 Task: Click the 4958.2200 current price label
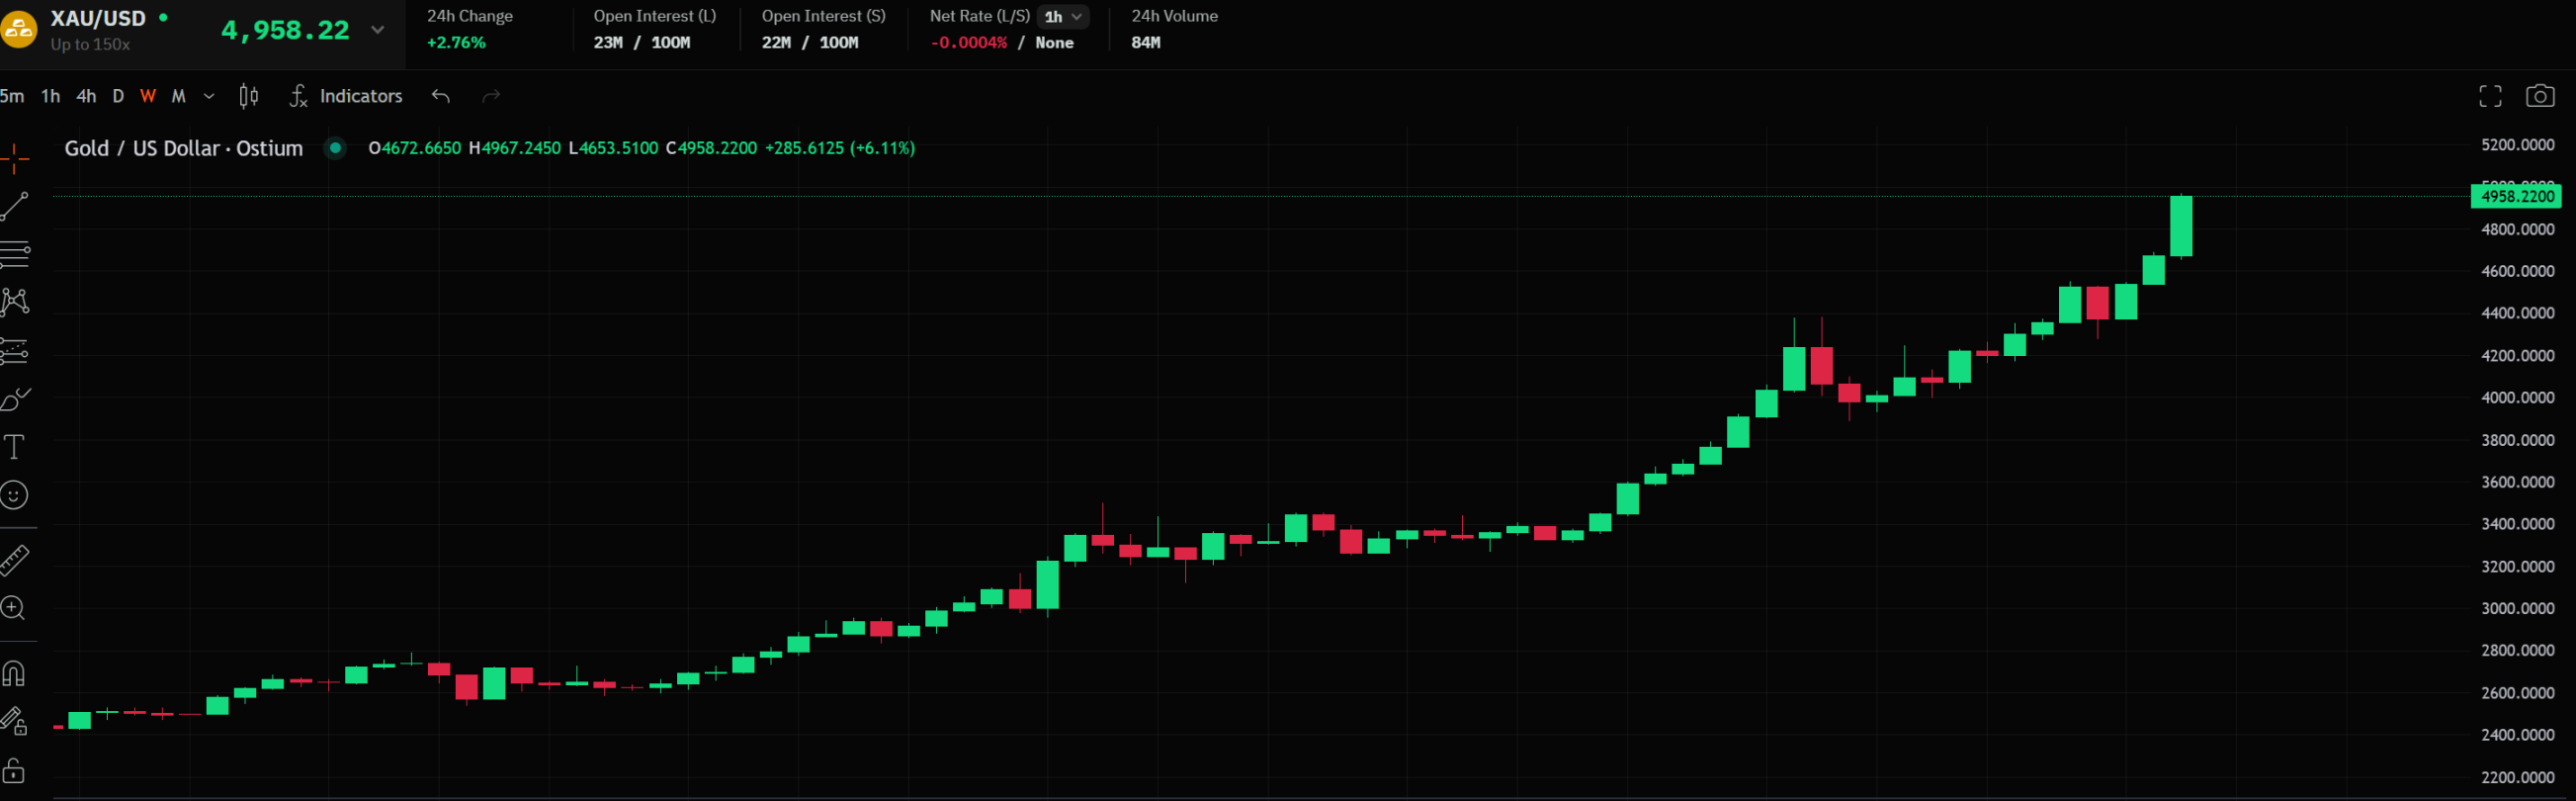tap(2516, 196)
